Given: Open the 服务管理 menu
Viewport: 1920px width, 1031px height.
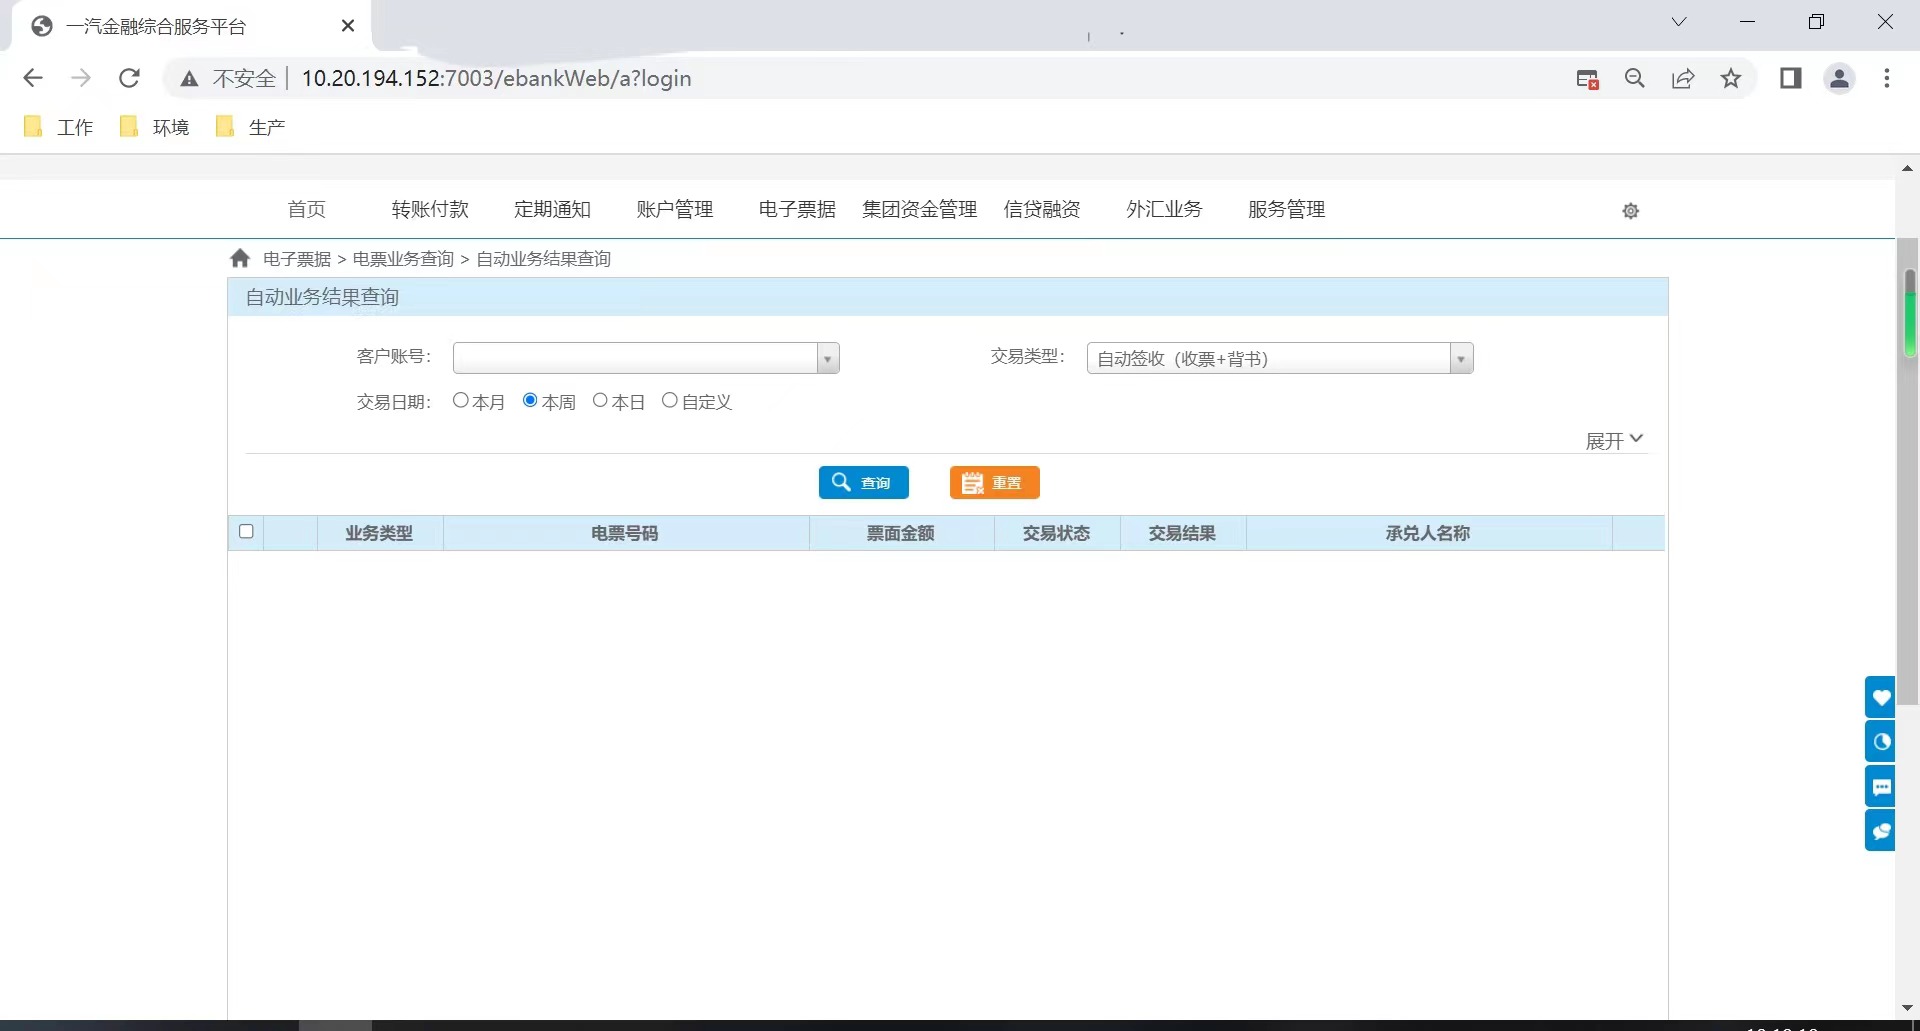Looking at the screenshot, I should pyautogui.click(x=1287, y=209).
